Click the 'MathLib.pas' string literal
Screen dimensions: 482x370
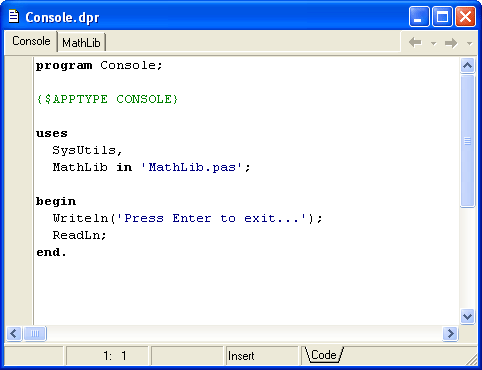pos(192,167)
